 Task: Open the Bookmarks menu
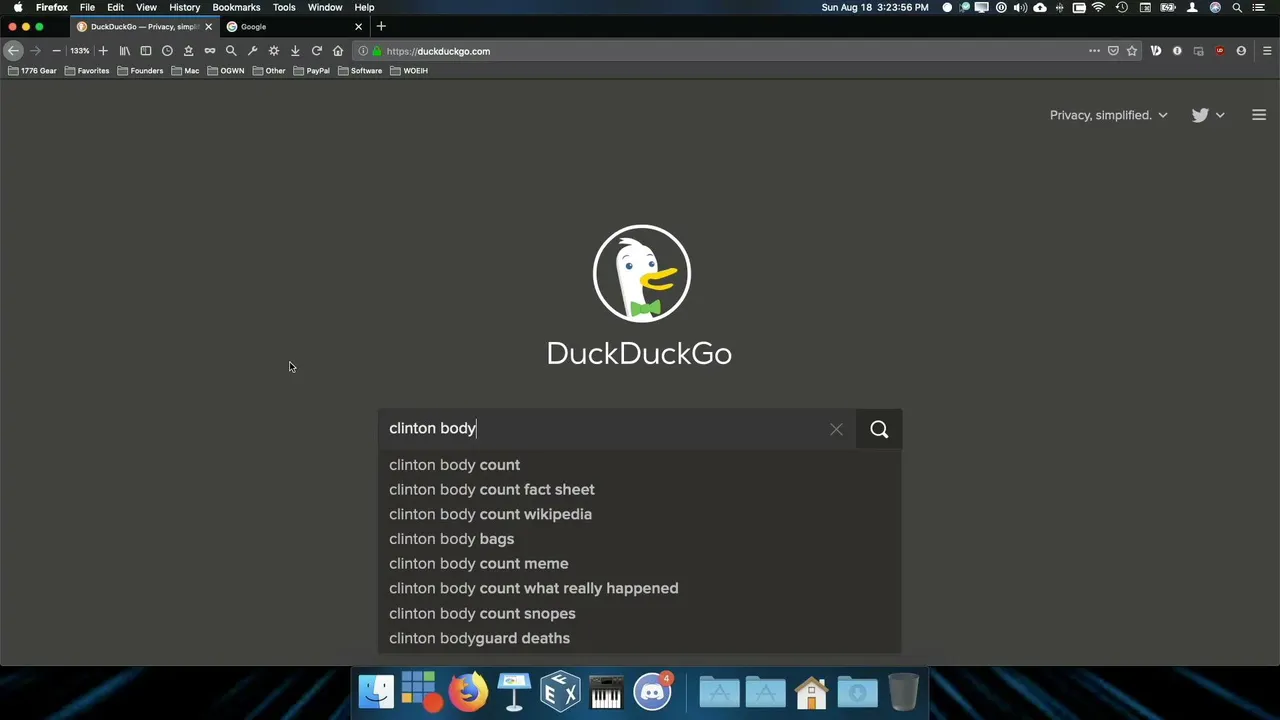(236, 7)
